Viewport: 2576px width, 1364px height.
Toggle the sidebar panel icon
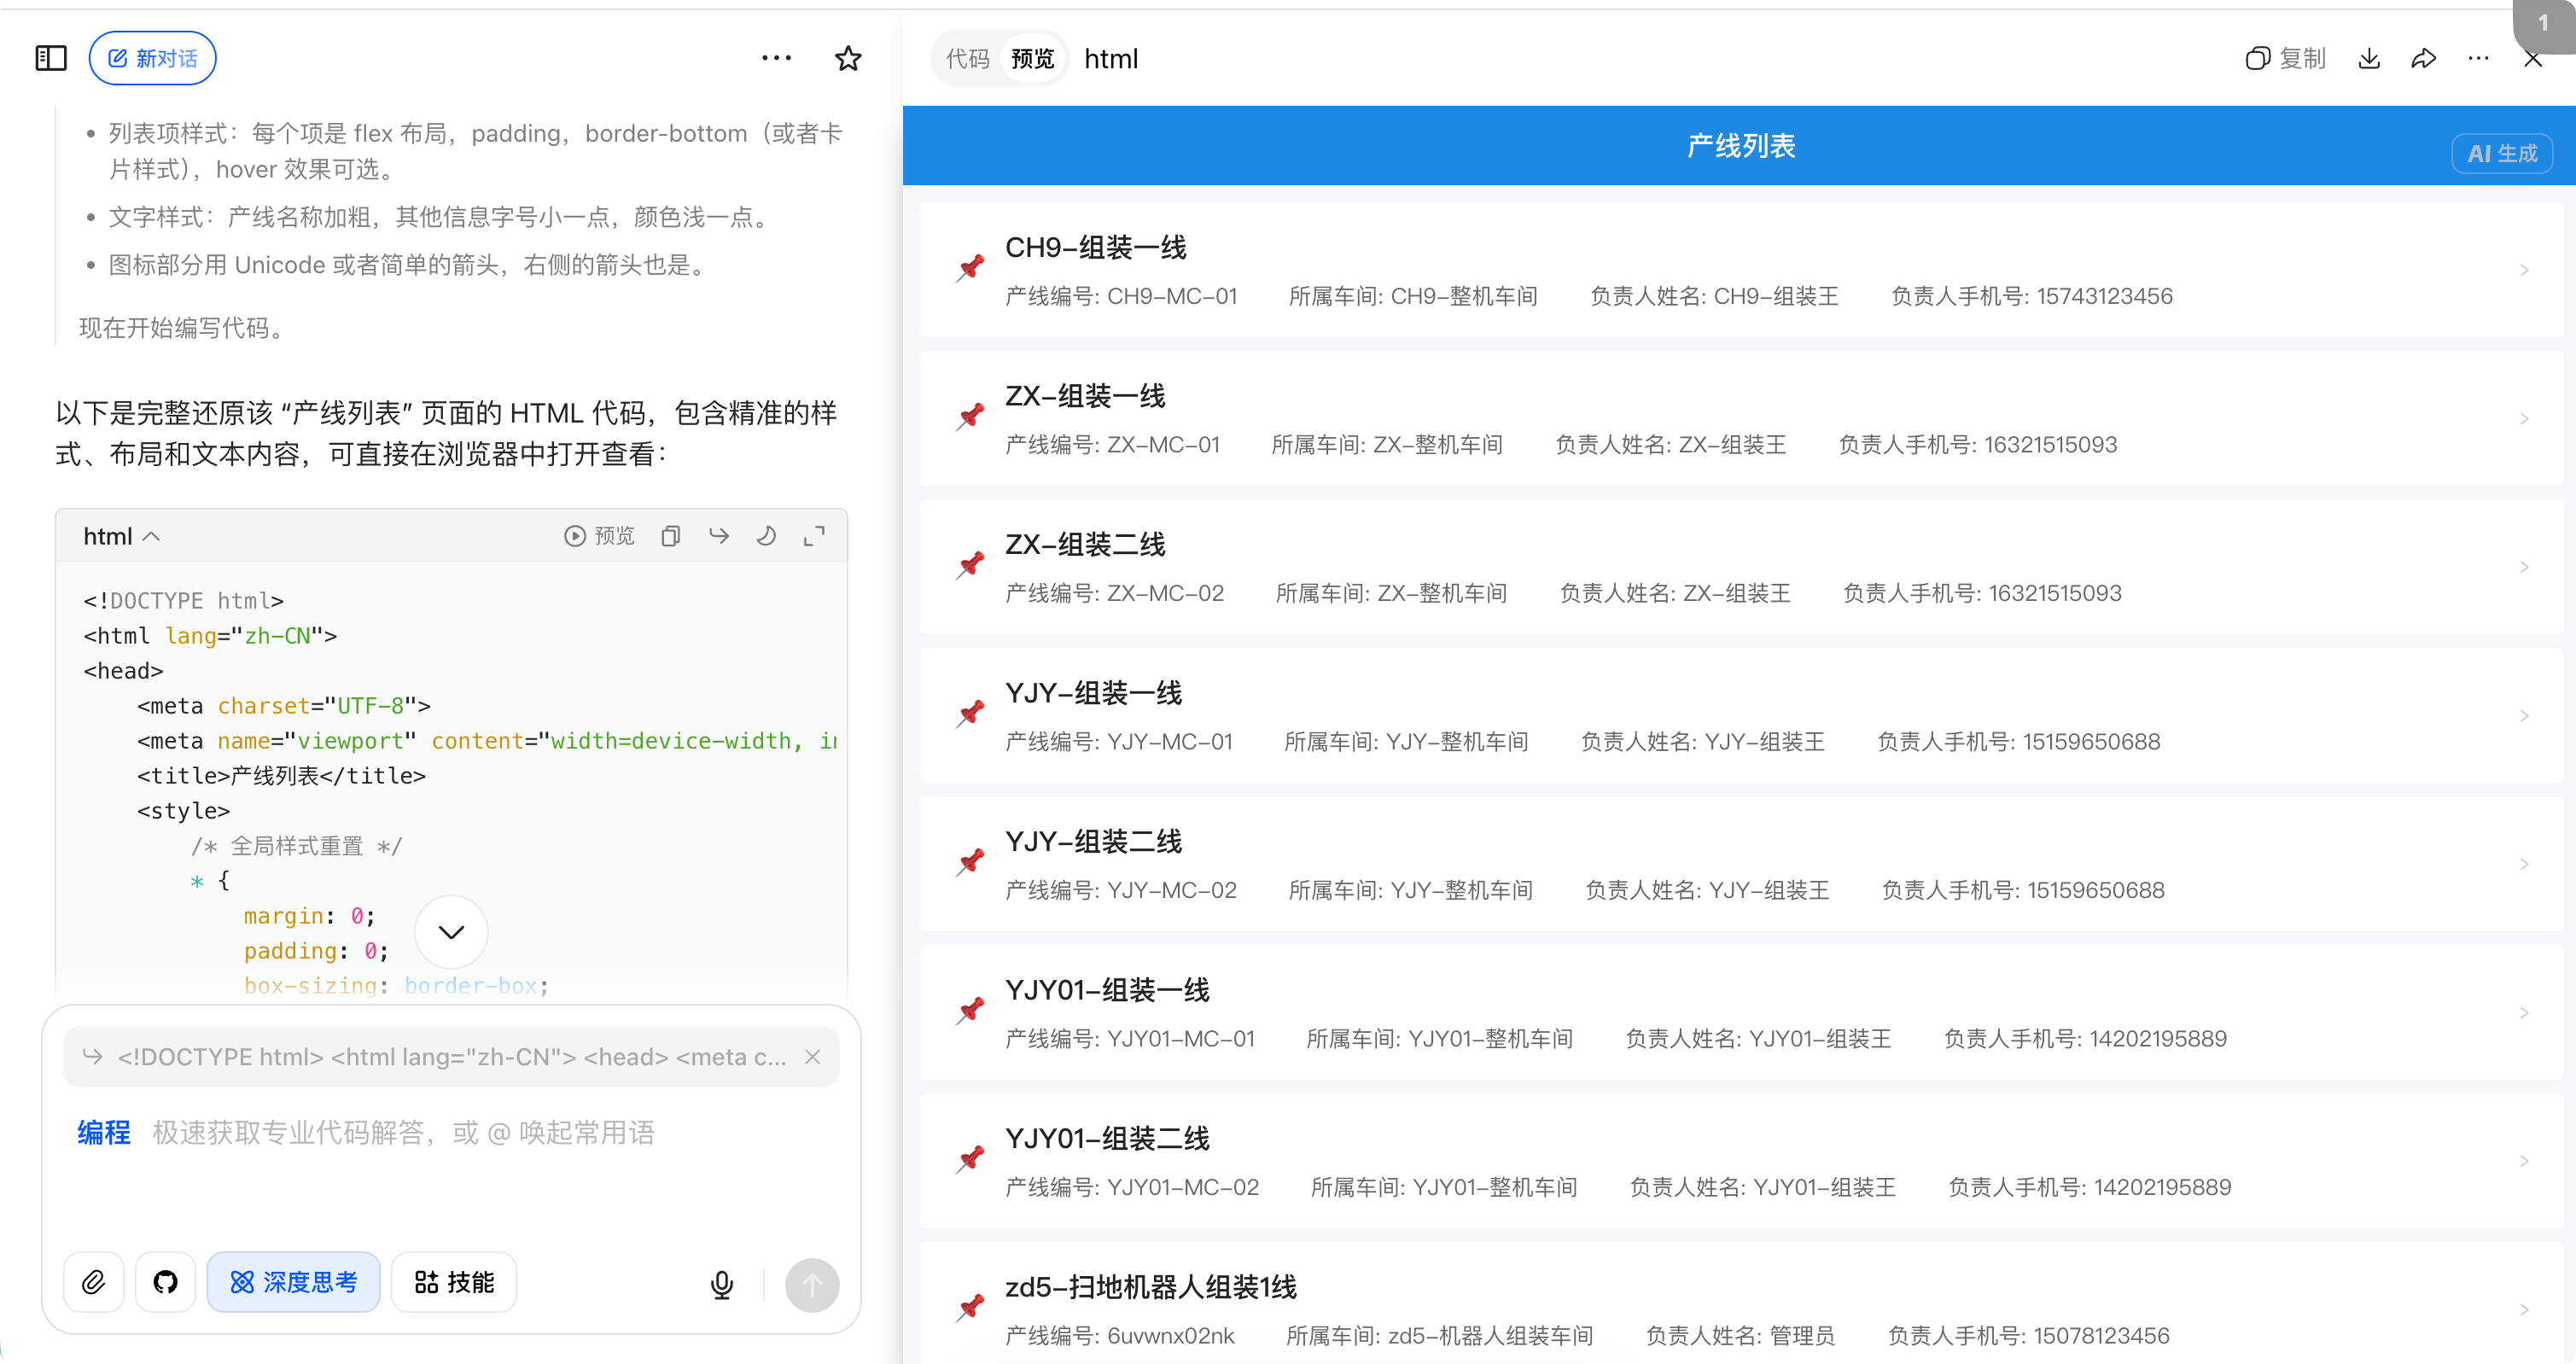pos(50,58)
